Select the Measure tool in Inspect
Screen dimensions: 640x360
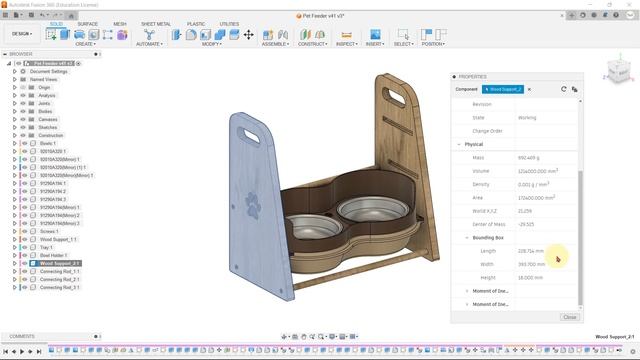[x=346, y=35]
